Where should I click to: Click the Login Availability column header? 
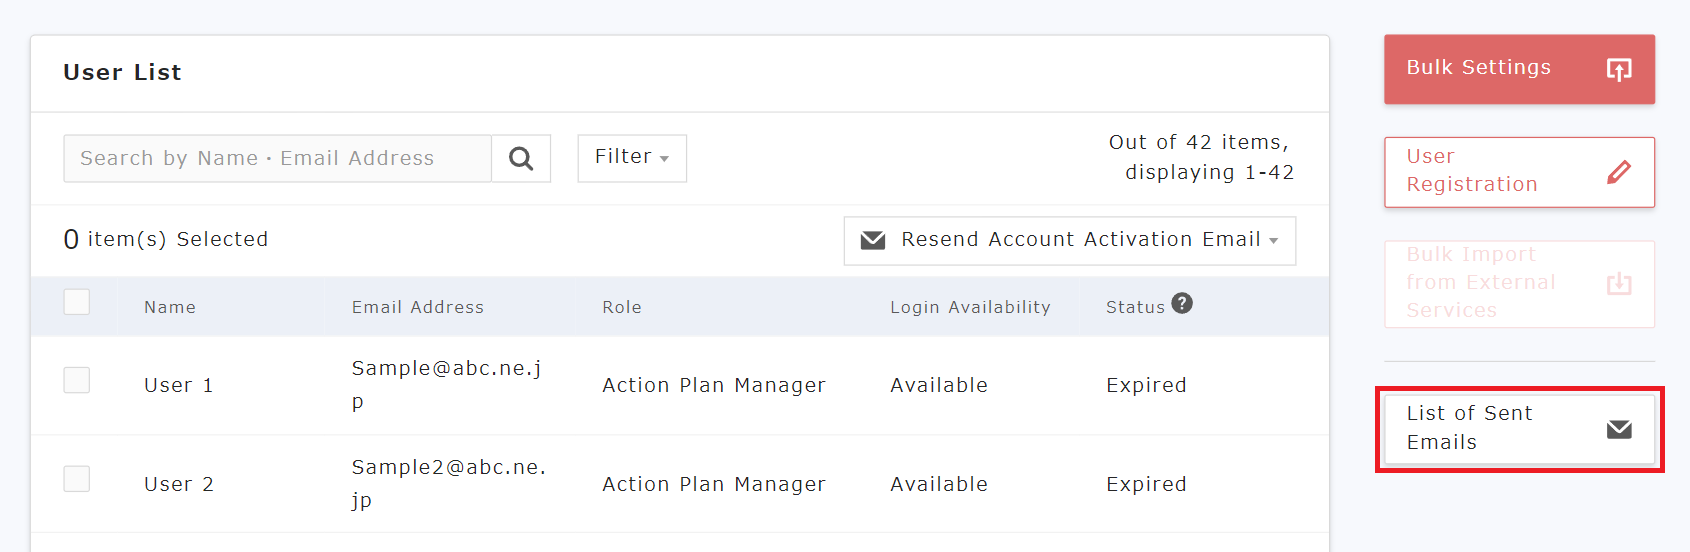(970, 307)
